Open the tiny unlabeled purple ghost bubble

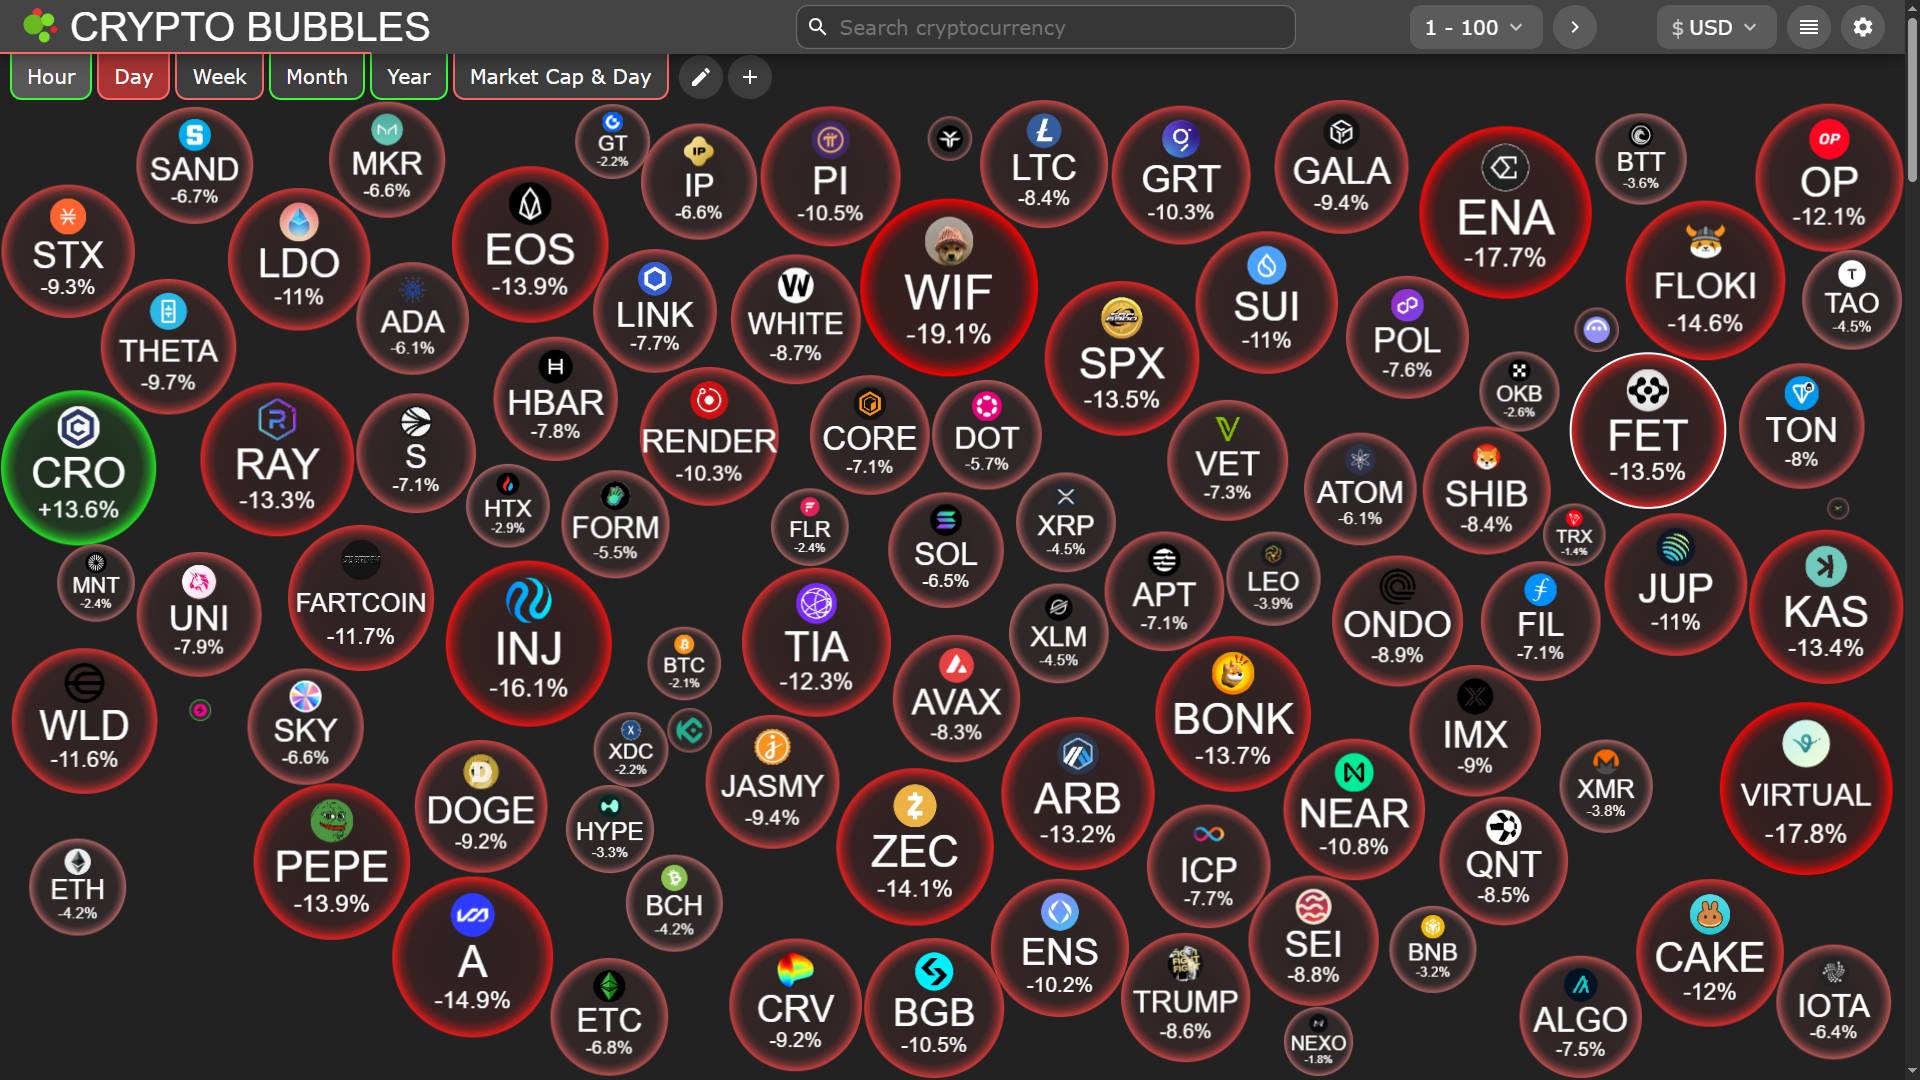pos(1597,329)
